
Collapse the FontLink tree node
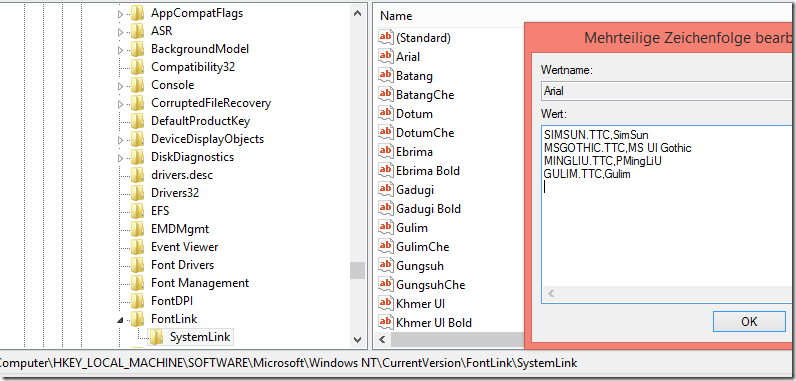tap(120, 320)
